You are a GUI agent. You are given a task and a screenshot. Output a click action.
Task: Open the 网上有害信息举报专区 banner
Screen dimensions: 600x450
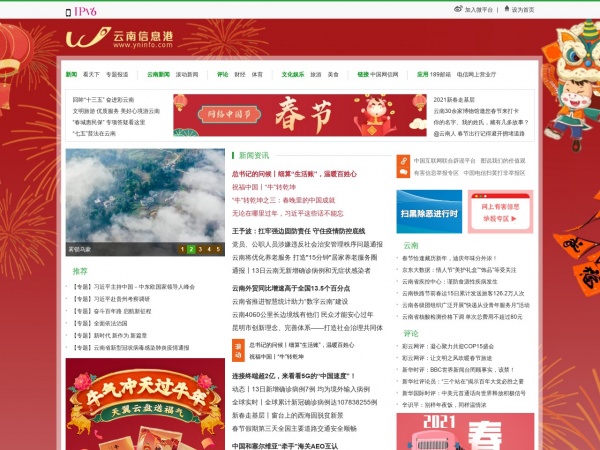500,212
